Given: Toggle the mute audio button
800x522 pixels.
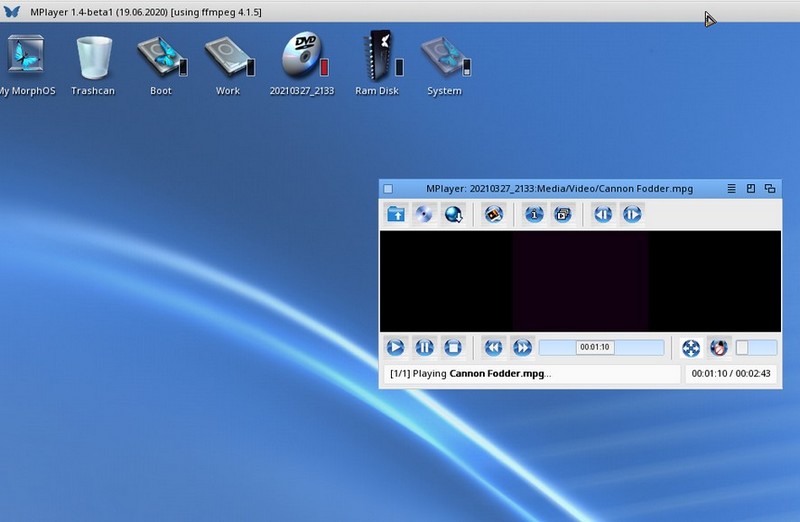Looking at the screenshot, I should click(x=718, y=348).
